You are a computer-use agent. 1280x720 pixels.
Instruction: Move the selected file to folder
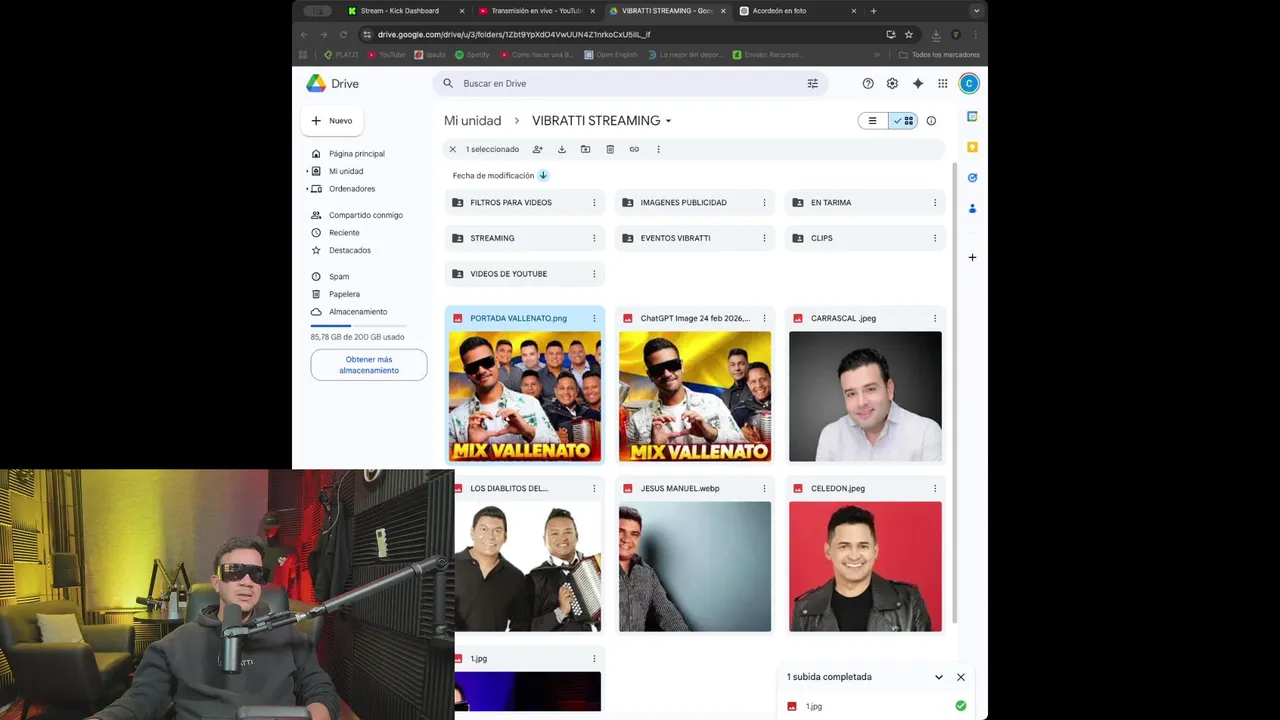coord(585,149)
